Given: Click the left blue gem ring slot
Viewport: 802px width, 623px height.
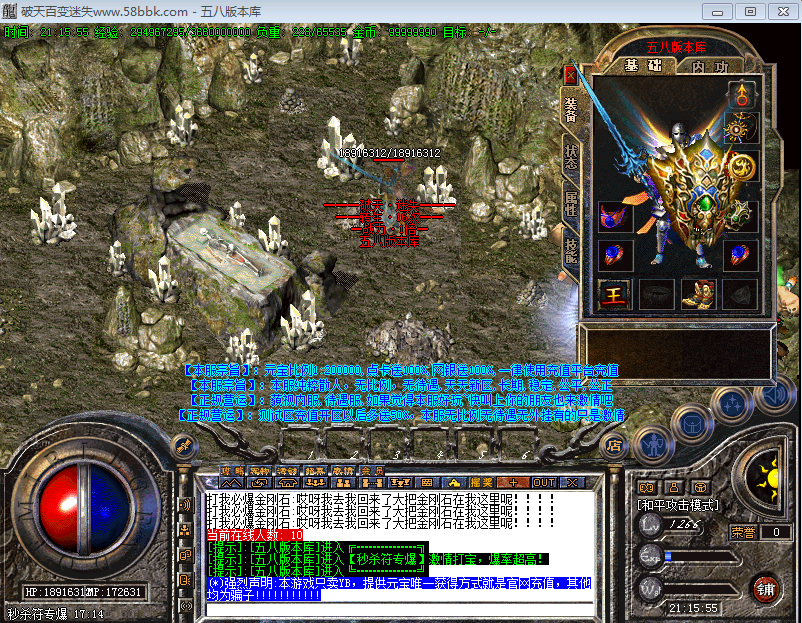Looking at the screenshot, I should 615,255.
